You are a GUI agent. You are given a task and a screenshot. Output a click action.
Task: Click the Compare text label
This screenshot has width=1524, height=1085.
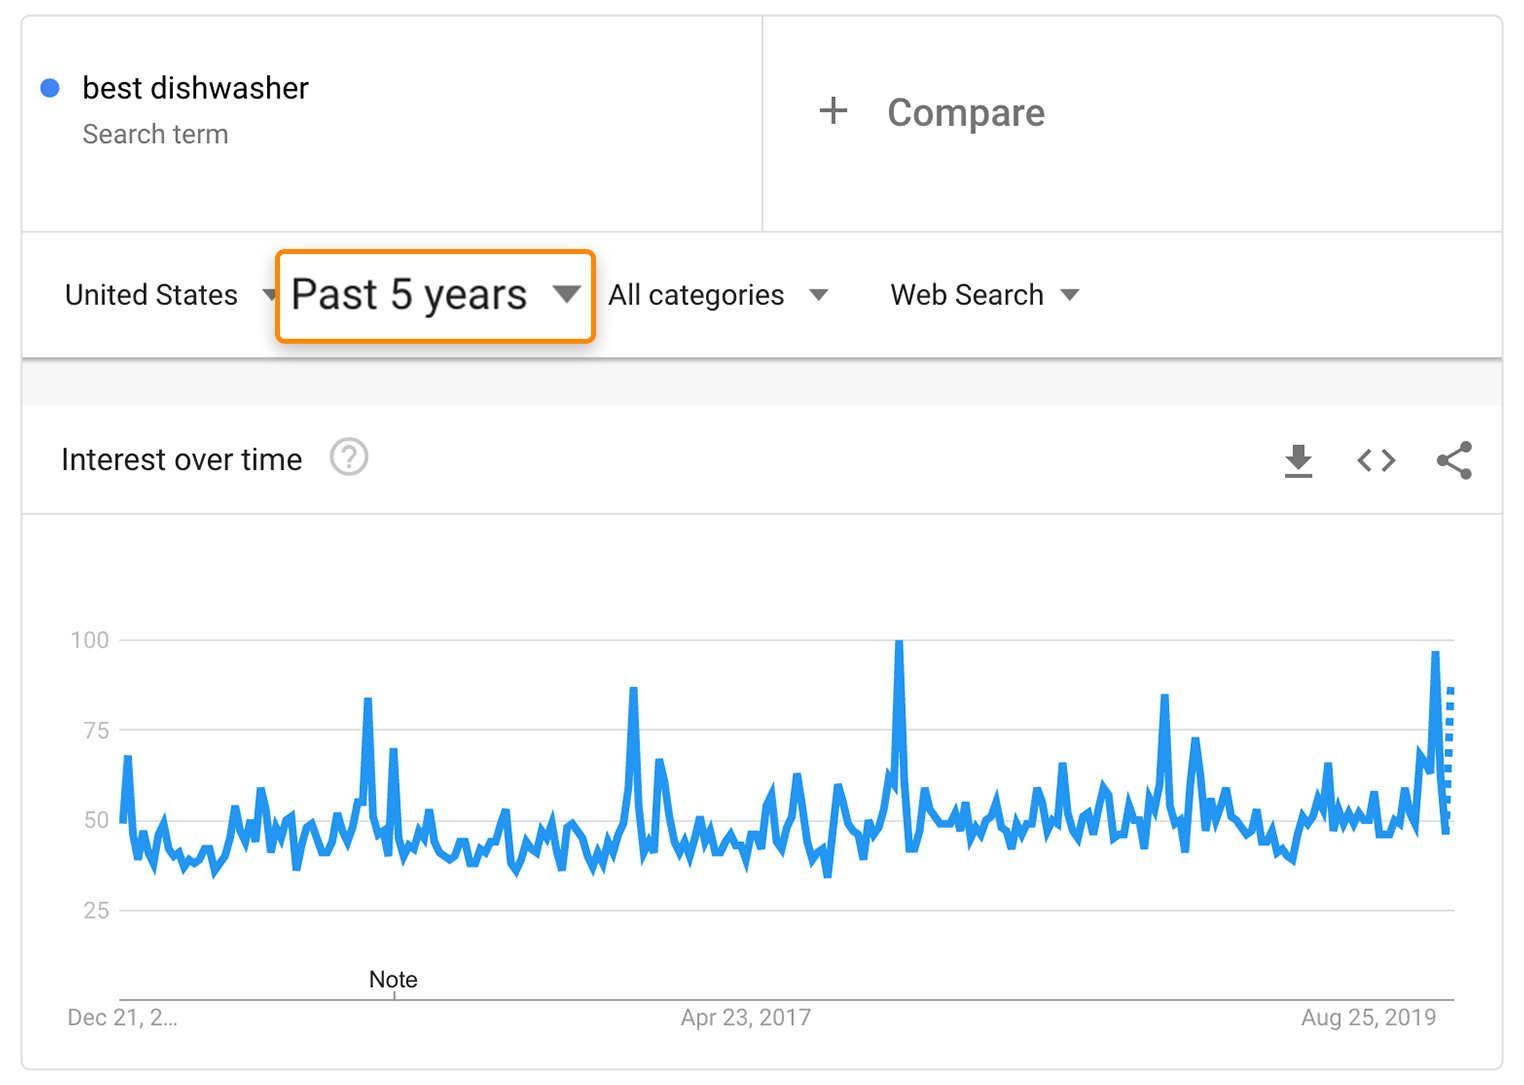point(965,113)
